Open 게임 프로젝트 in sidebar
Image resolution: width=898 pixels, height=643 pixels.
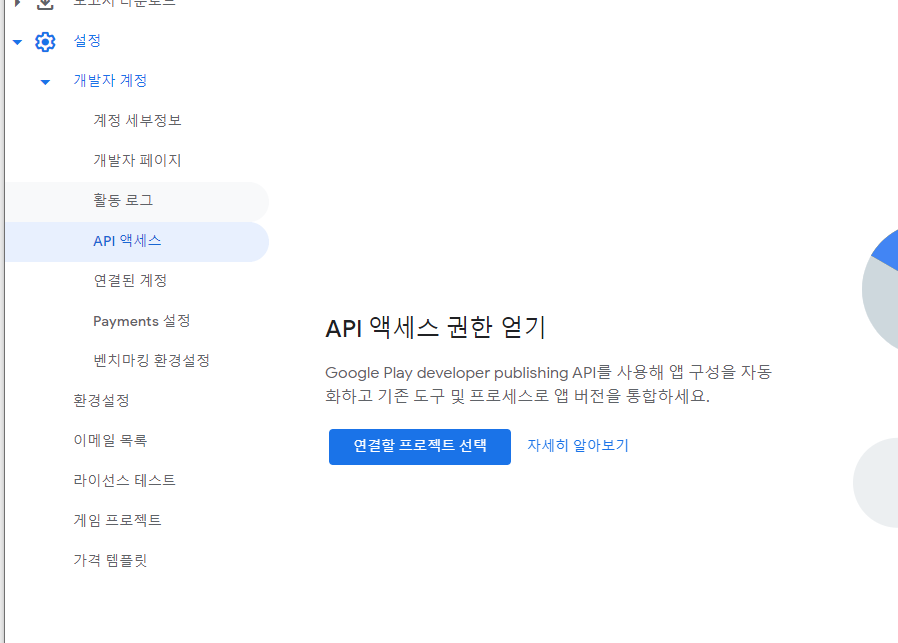(x=117, y=520)
